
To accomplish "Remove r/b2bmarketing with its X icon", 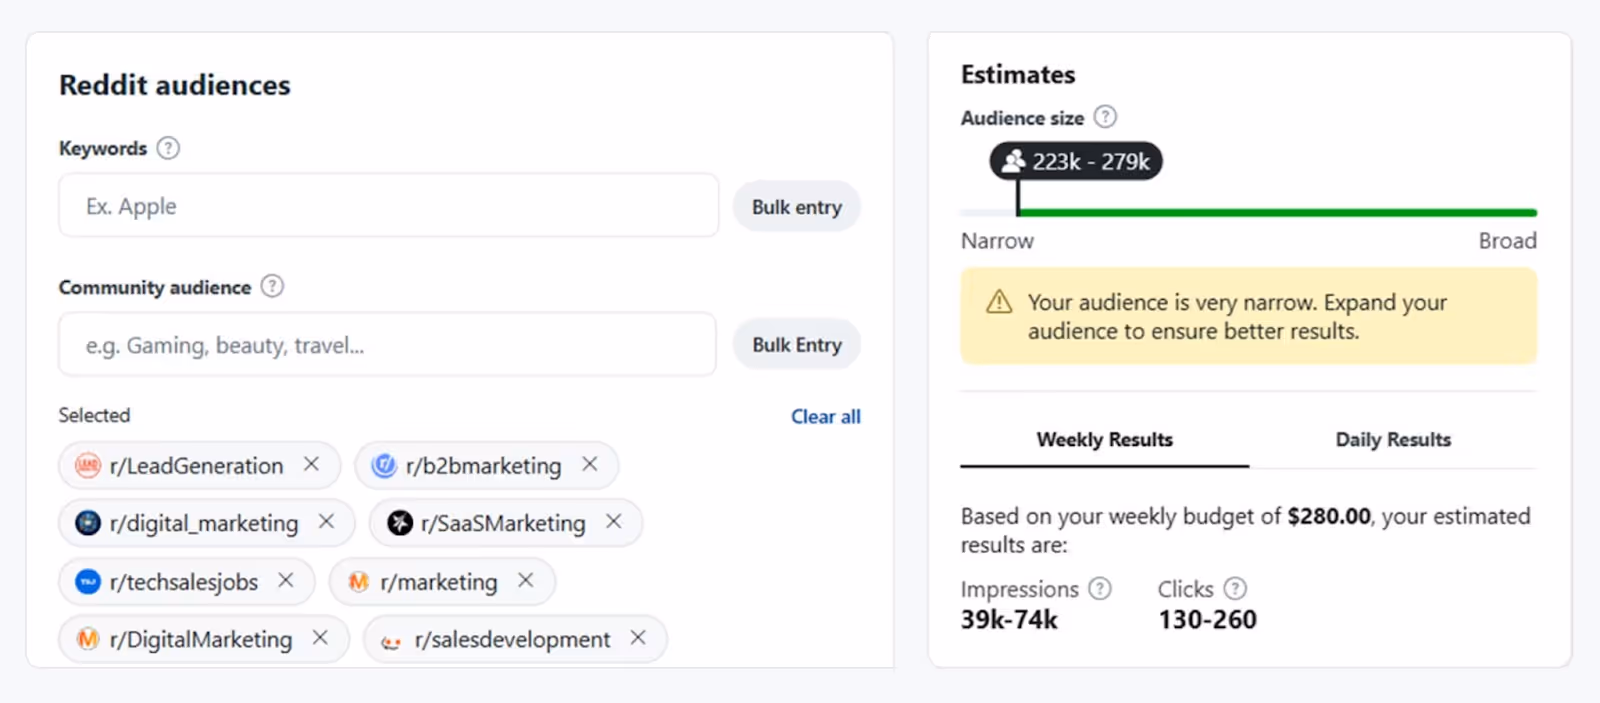I will [590, 464].
